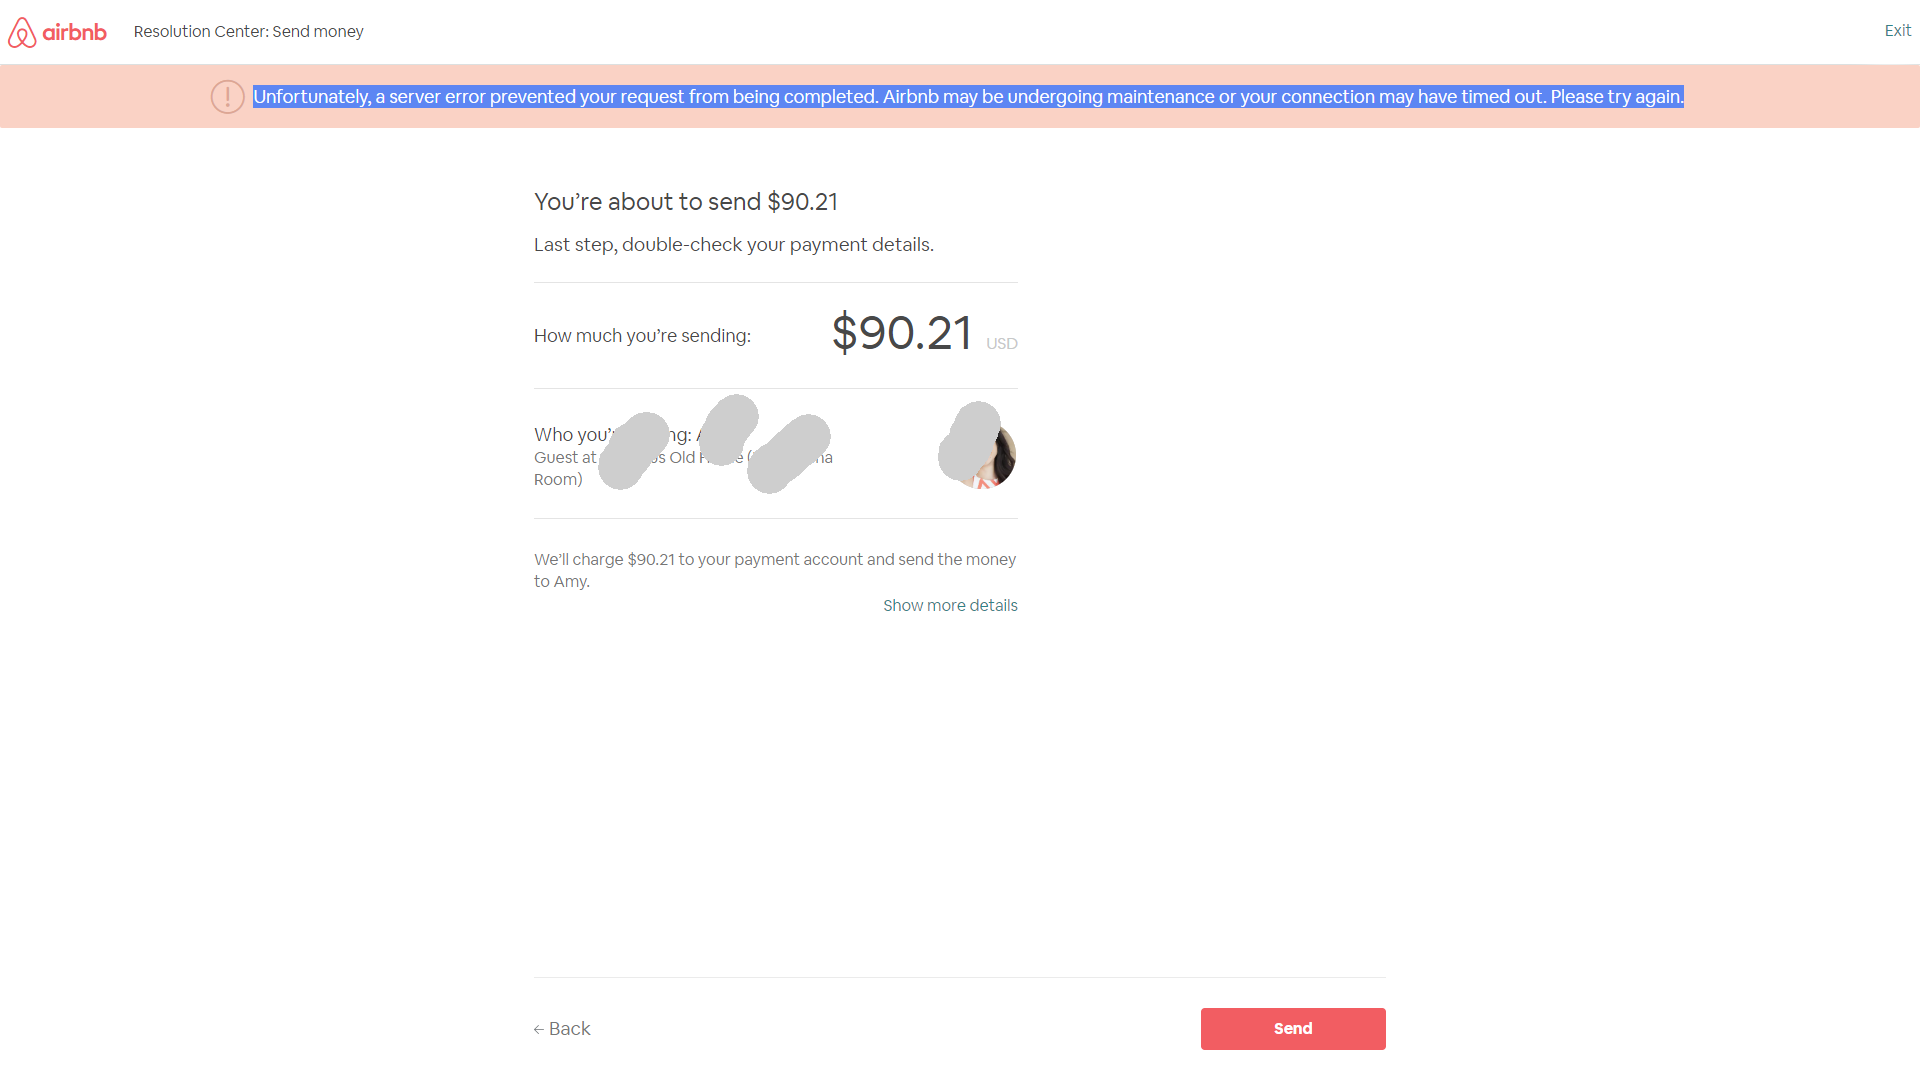Click the "How much you're sending" label
Screen dimensions: 1920x1080
pos(642,336)
